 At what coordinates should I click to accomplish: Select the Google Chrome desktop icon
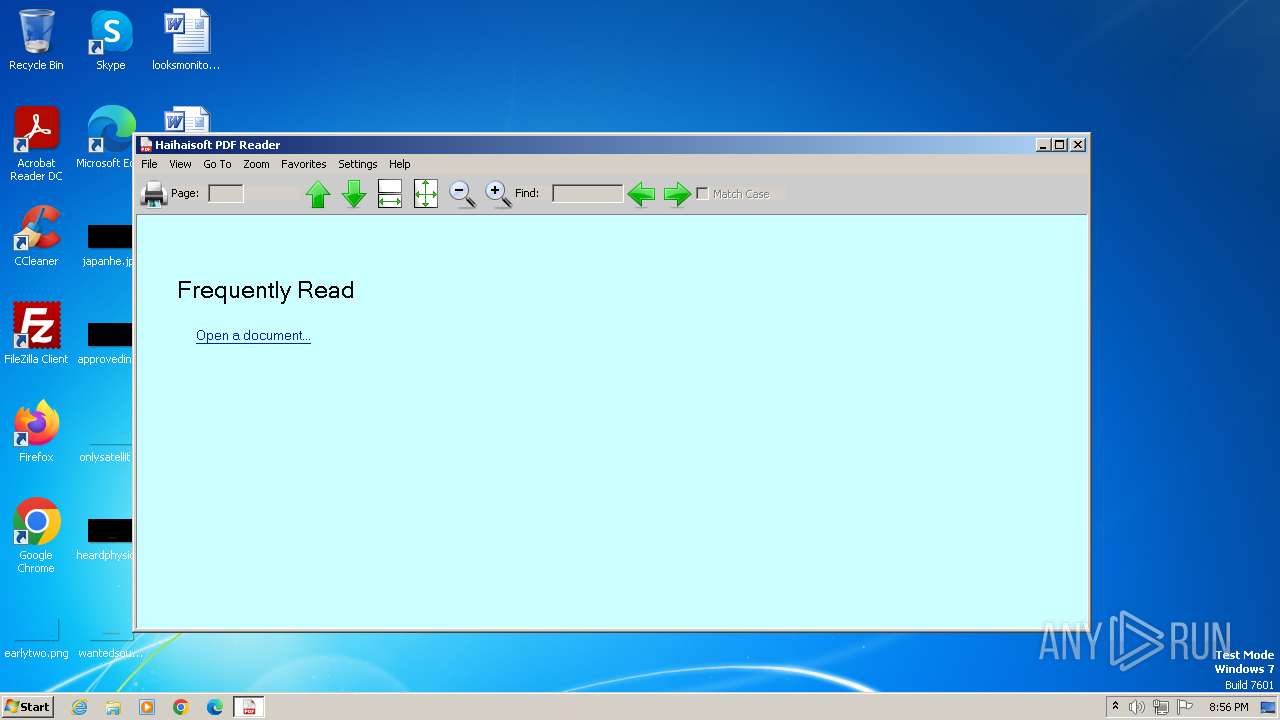(x=36, y=535)
